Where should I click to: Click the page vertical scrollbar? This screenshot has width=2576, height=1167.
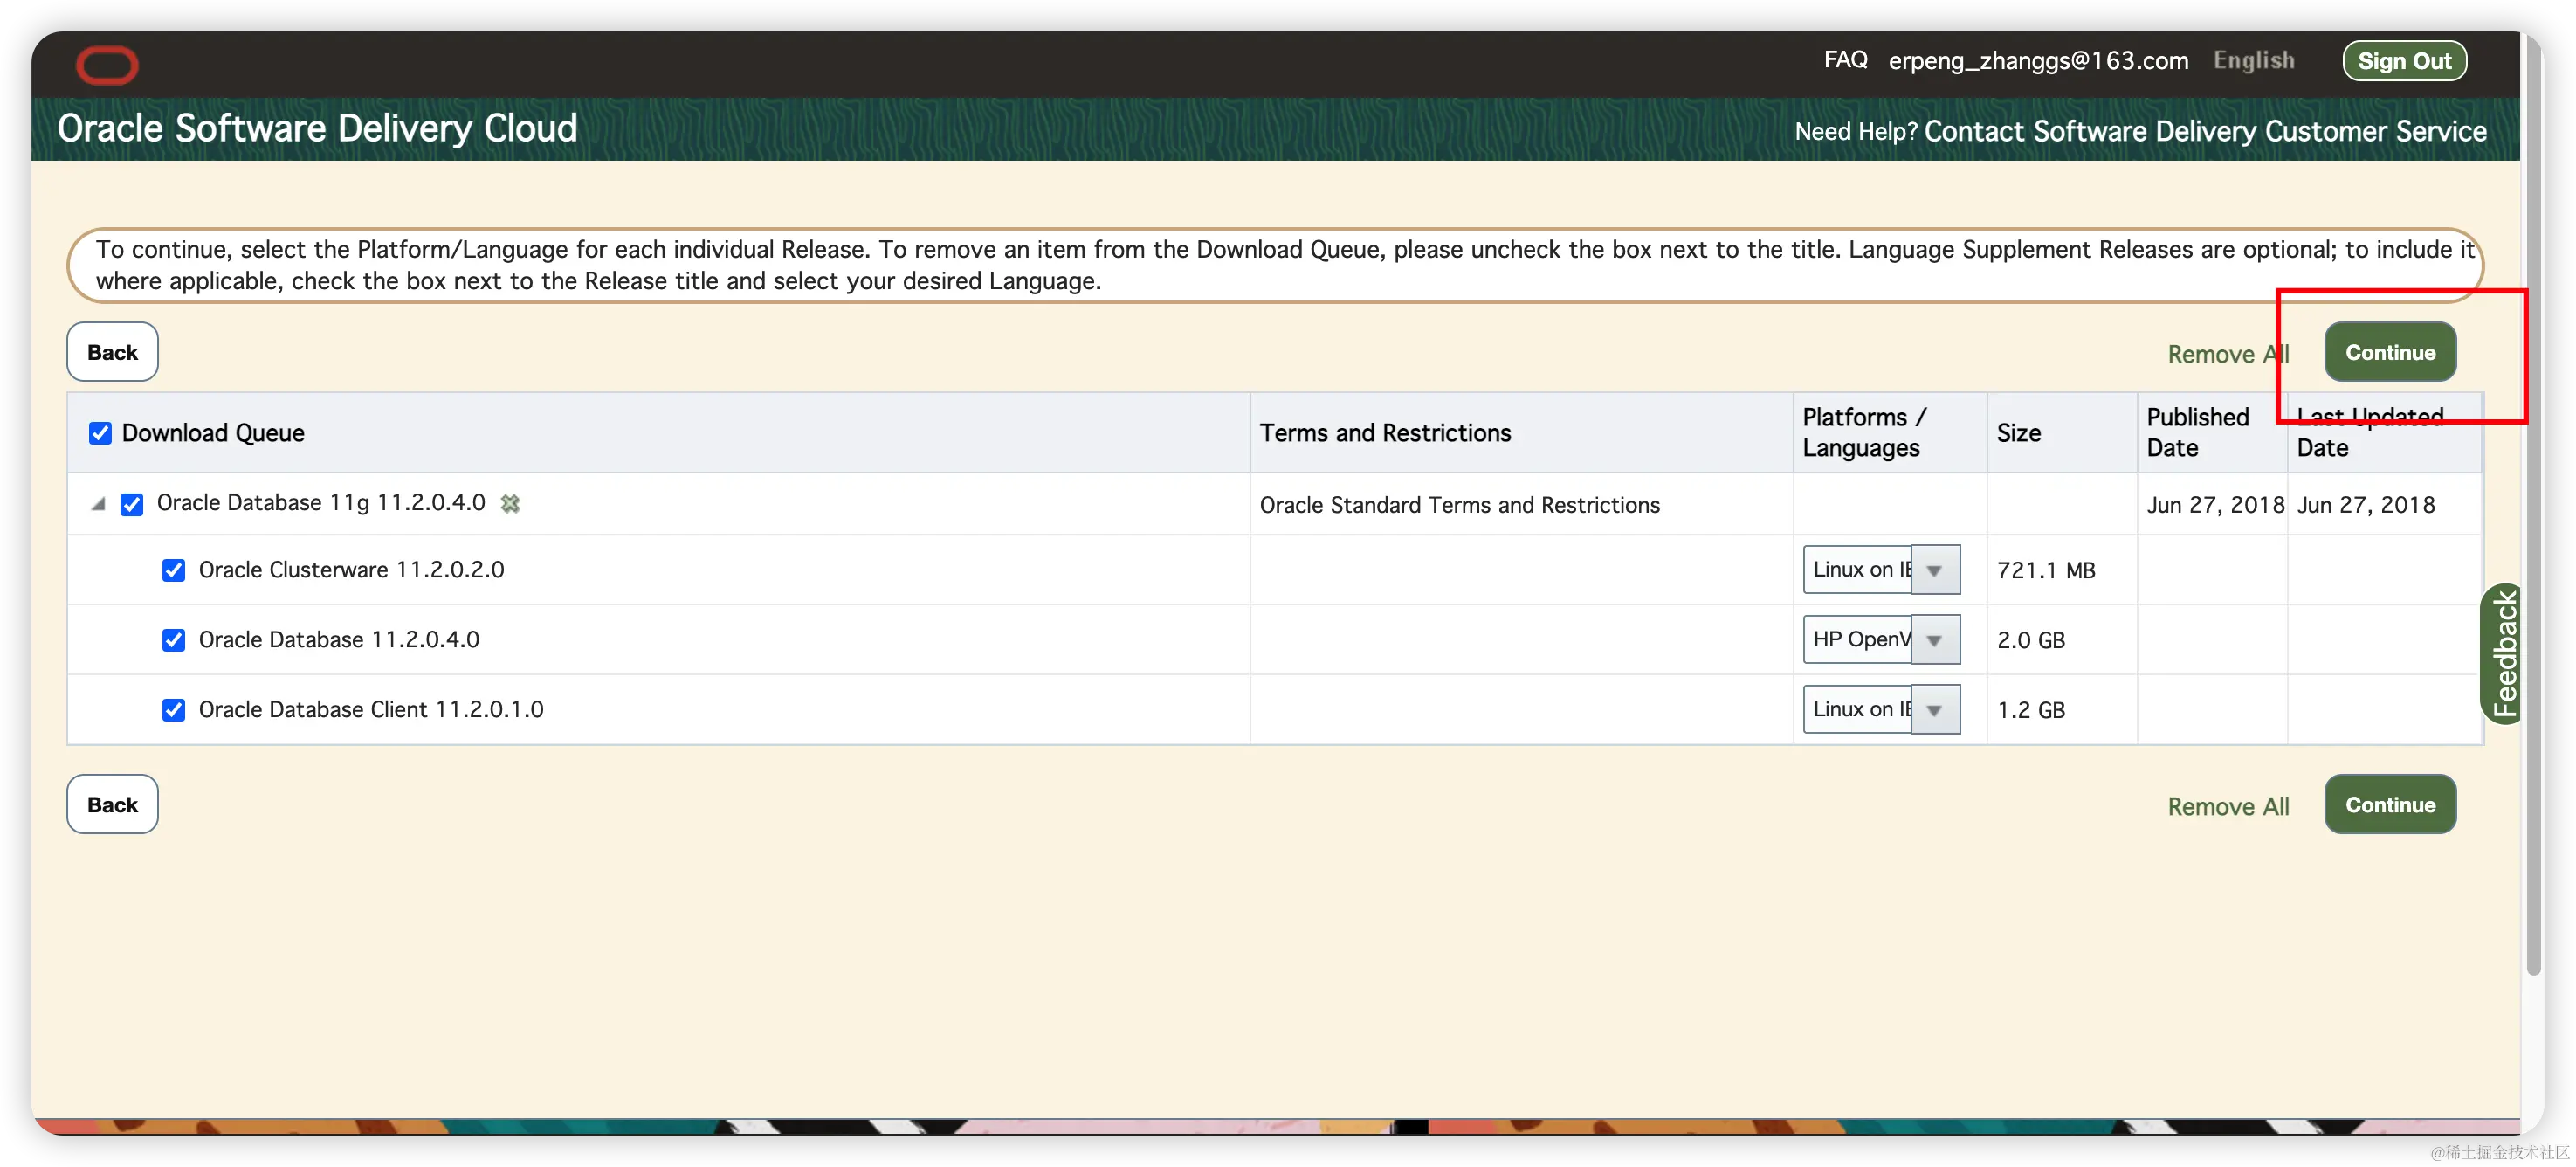[2532, 500]
